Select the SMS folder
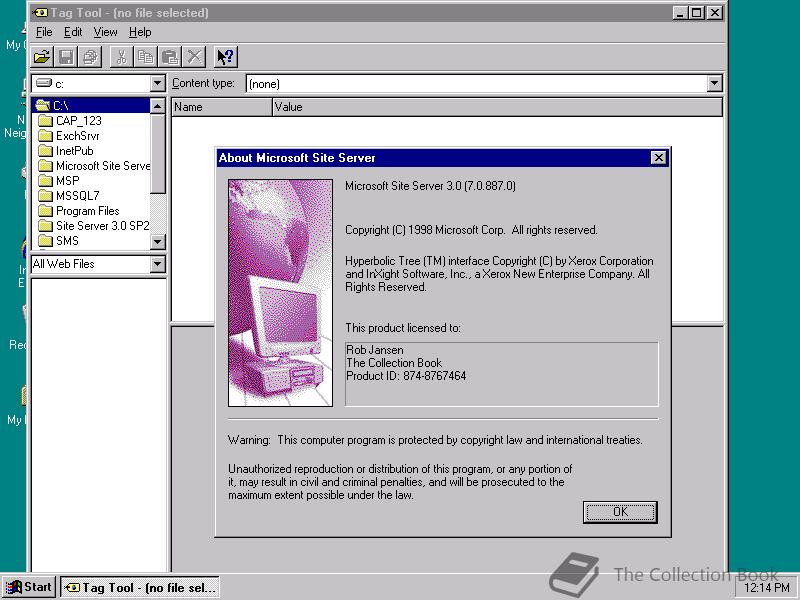This screenshot has height=600, width=800. coord(58,241)
